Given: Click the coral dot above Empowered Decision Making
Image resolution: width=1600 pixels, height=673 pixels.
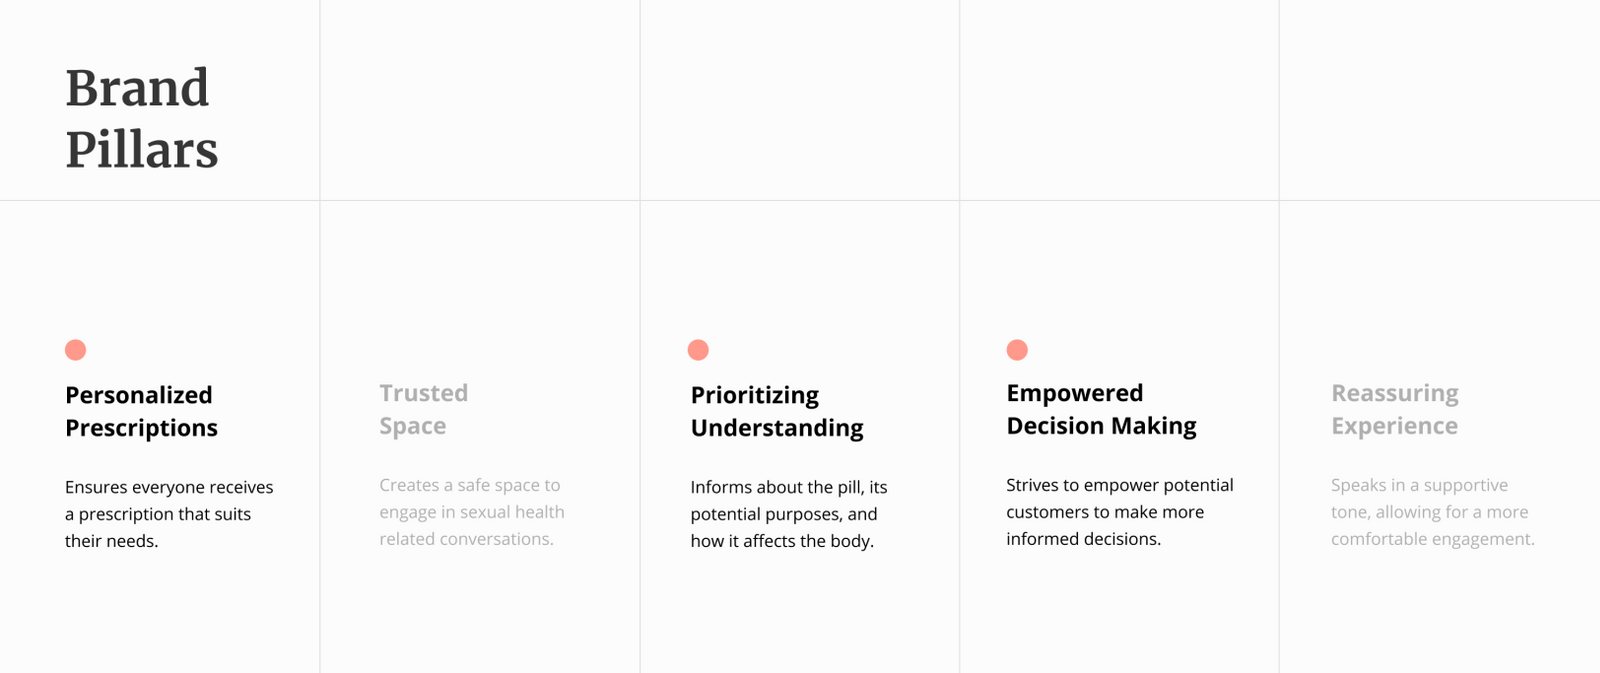Looking at the screenshot, I should (1017, 350).
